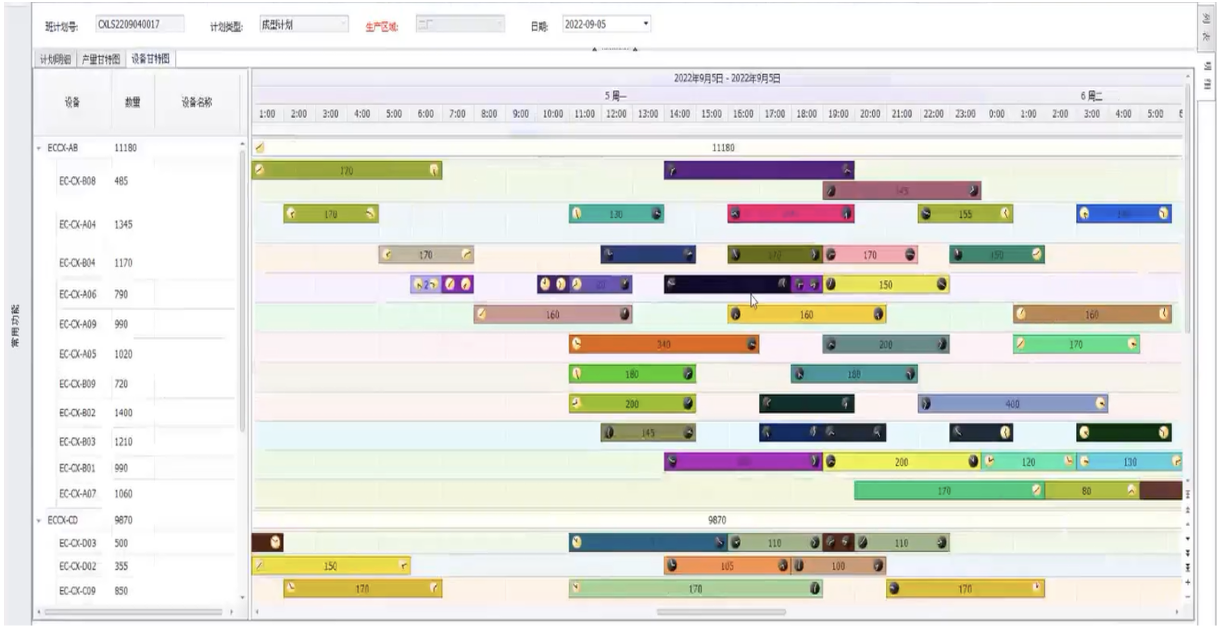Click end clock icon of olive 170 bar in EC-CX-B08 row

[x=434, y=170]
